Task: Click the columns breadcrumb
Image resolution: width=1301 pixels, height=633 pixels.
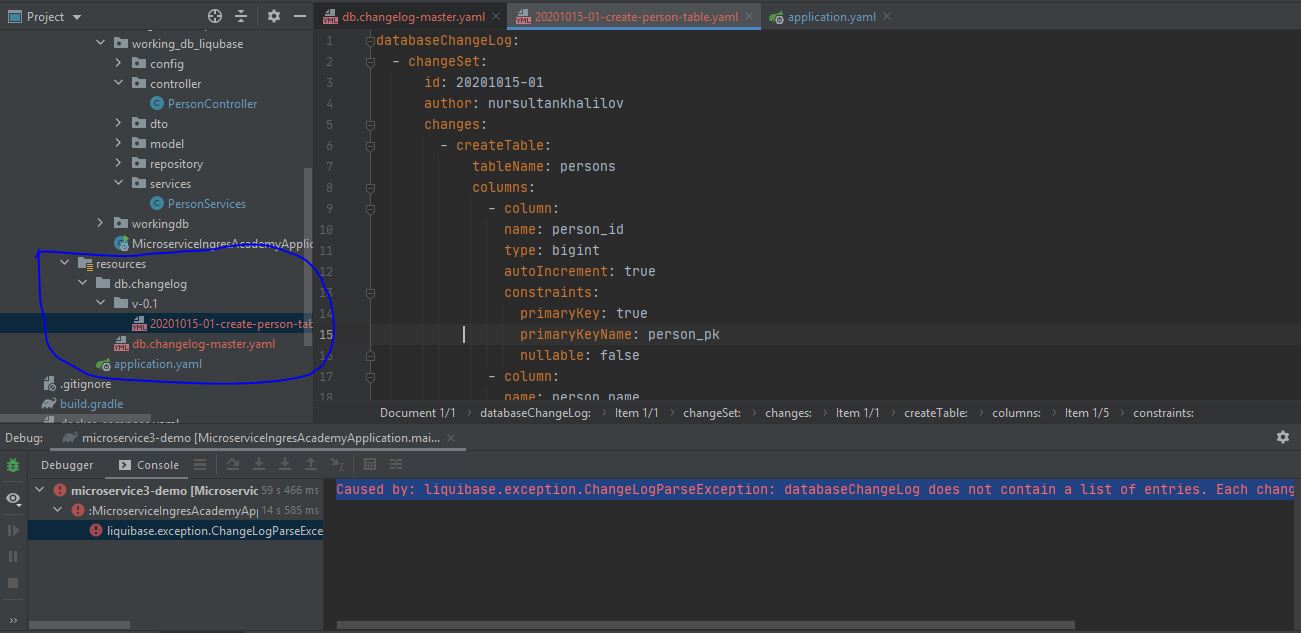Action: (x=1016, y=413)
